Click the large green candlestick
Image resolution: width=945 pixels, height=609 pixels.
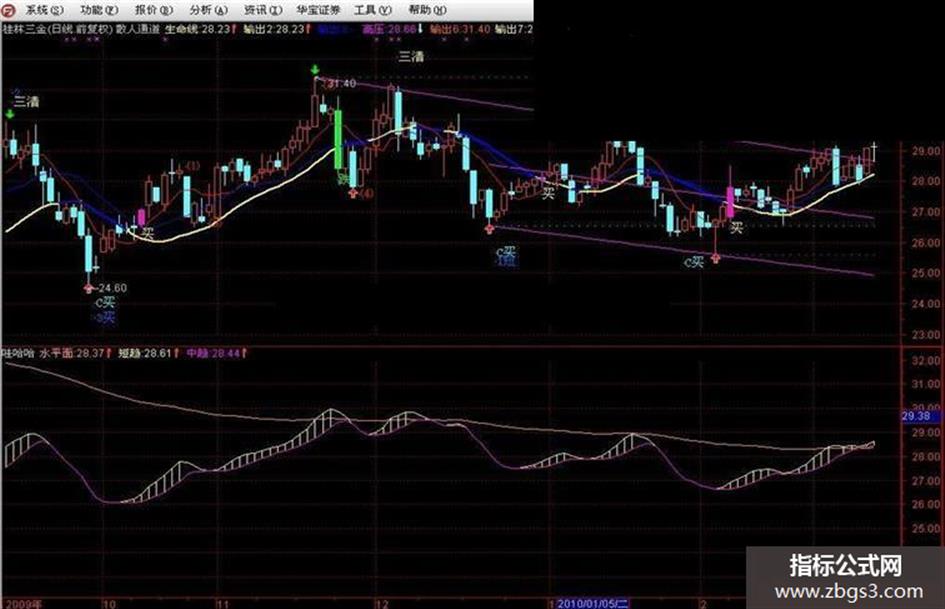pos(338,140)
